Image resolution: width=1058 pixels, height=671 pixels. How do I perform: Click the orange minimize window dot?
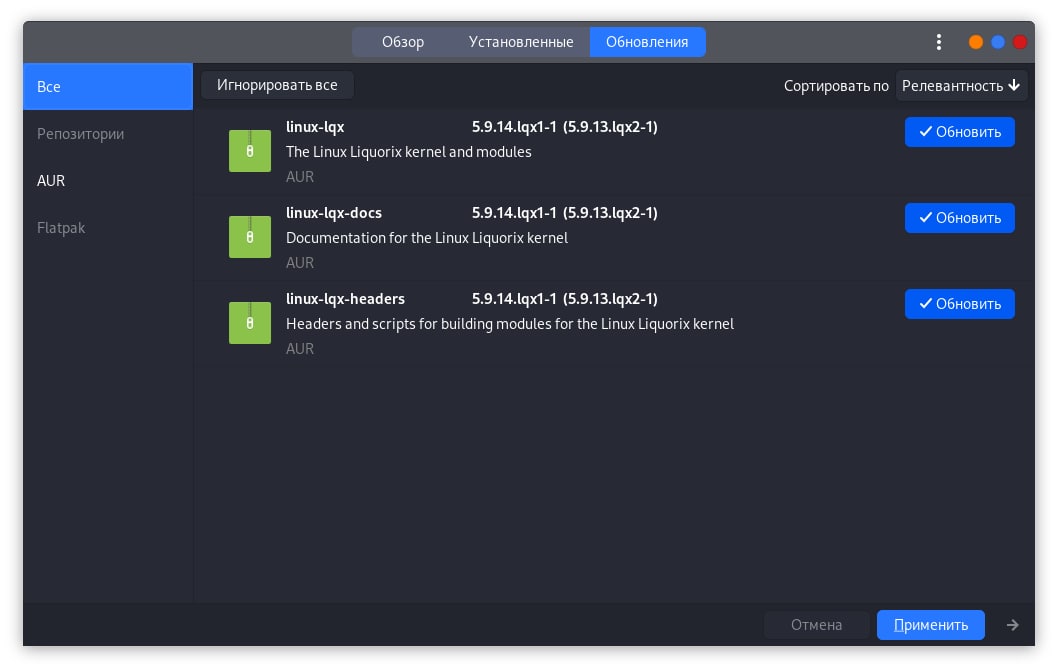(976, 42)
